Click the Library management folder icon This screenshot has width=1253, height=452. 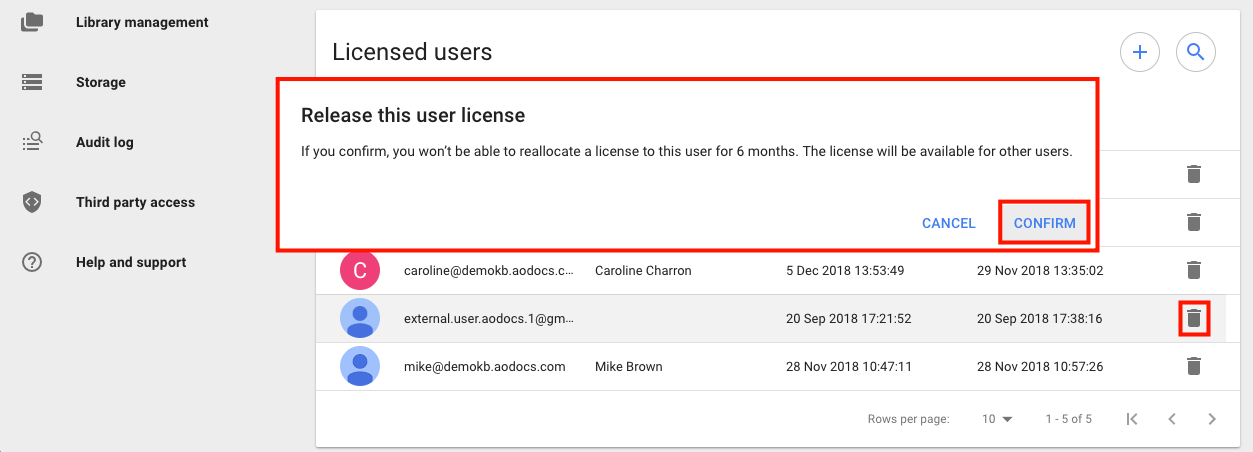pos(32,22)
